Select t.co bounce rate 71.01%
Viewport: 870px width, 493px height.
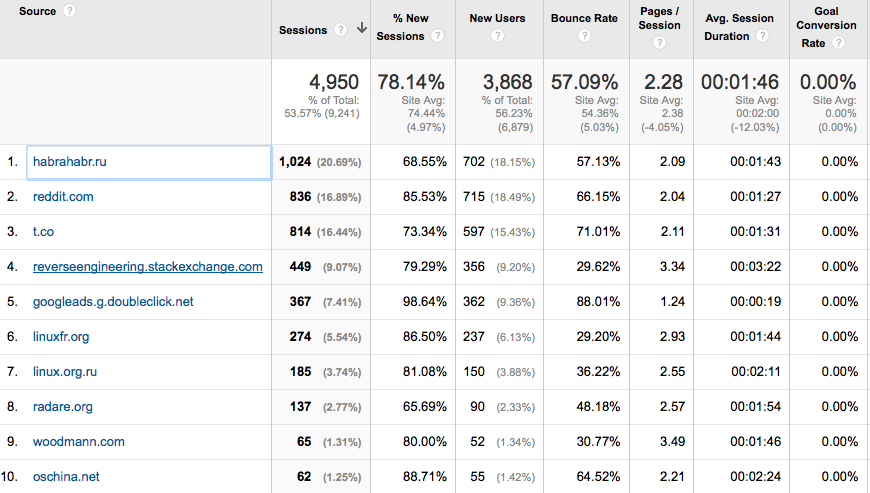(x=598, y=231)
